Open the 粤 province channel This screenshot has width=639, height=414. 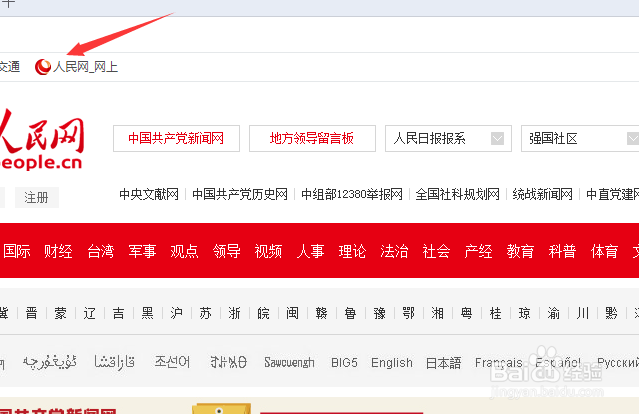[x=466, y=313]
